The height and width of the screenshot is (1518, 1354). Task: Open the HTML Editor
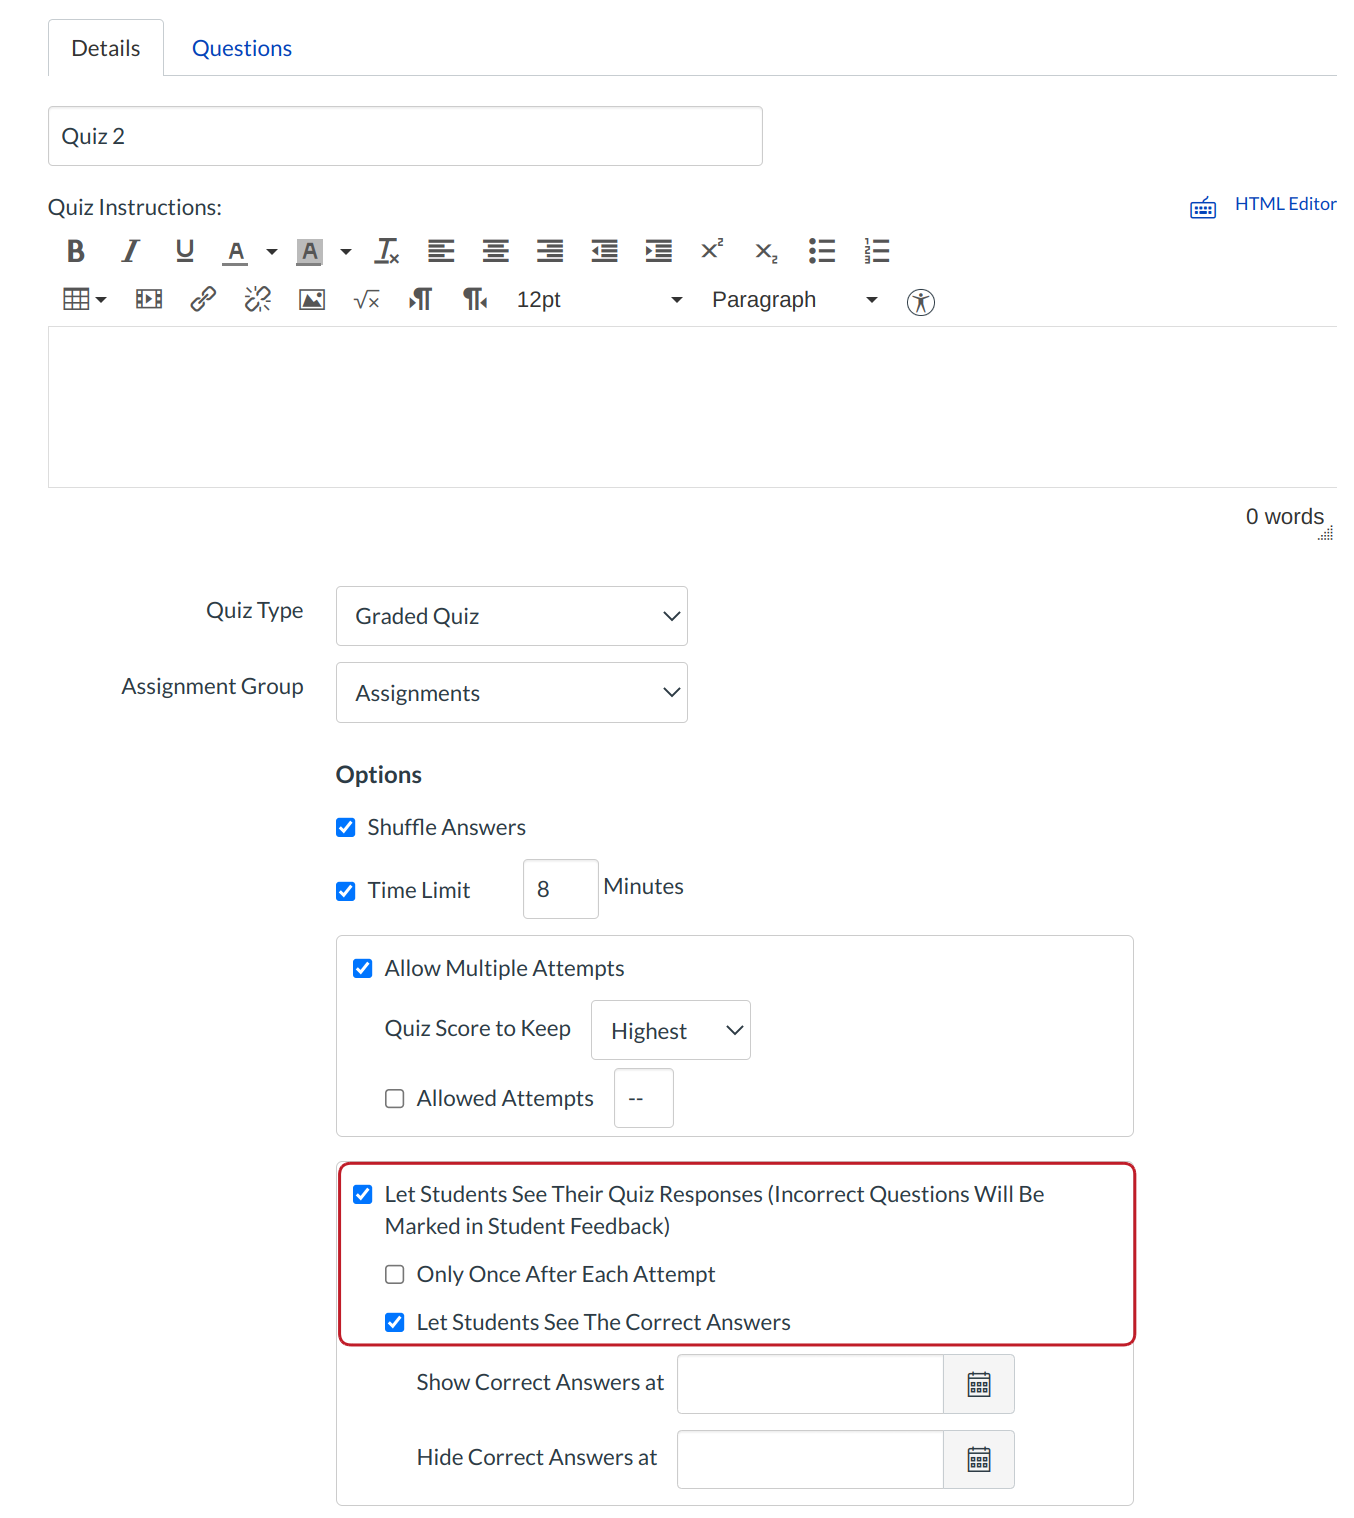tap(1286, 203)
